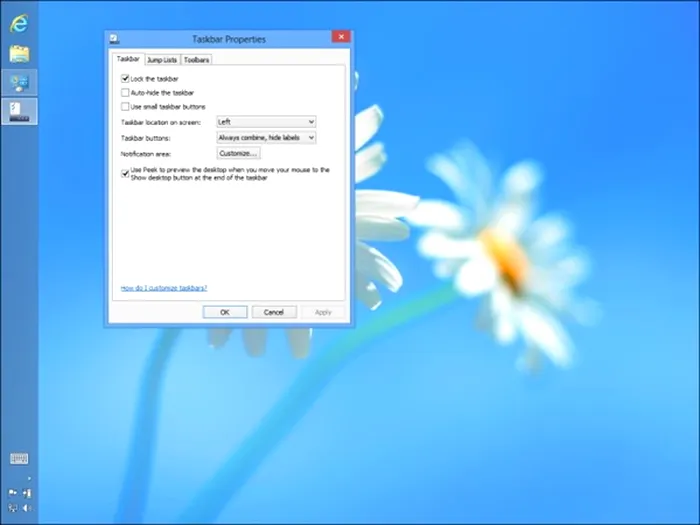Image resolution: width=700 pixels, height=525 pixels.
Task: Click the Taskbar Properties title bar icon
Action: point(114,39)
